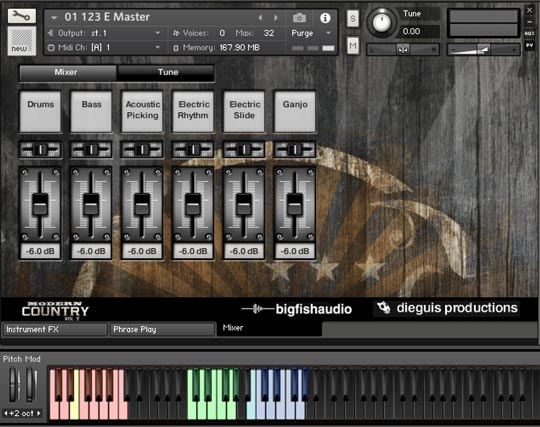Go to previous instrument preset arrow

[x=260, y=18]
